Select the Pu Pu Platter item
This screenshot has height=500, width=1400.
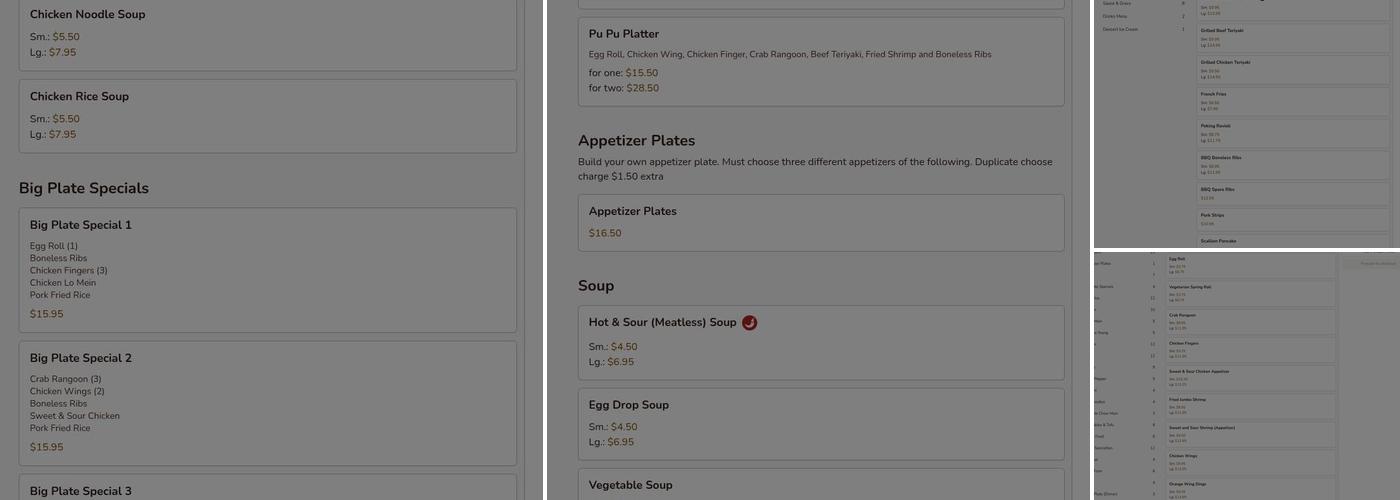pos(820,60)
